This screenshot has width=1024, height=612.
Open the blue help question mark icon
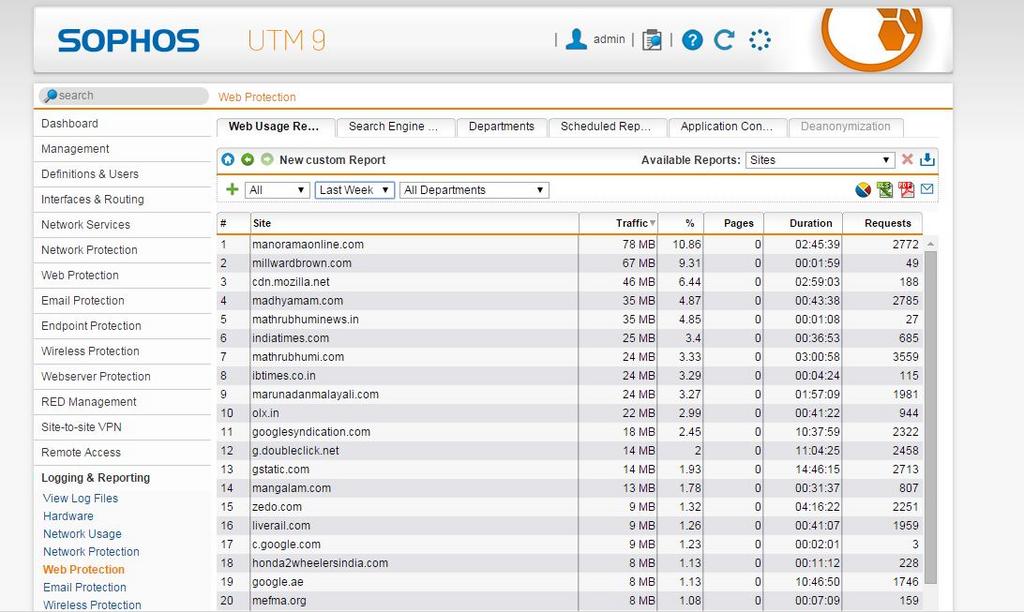(692, 40)
